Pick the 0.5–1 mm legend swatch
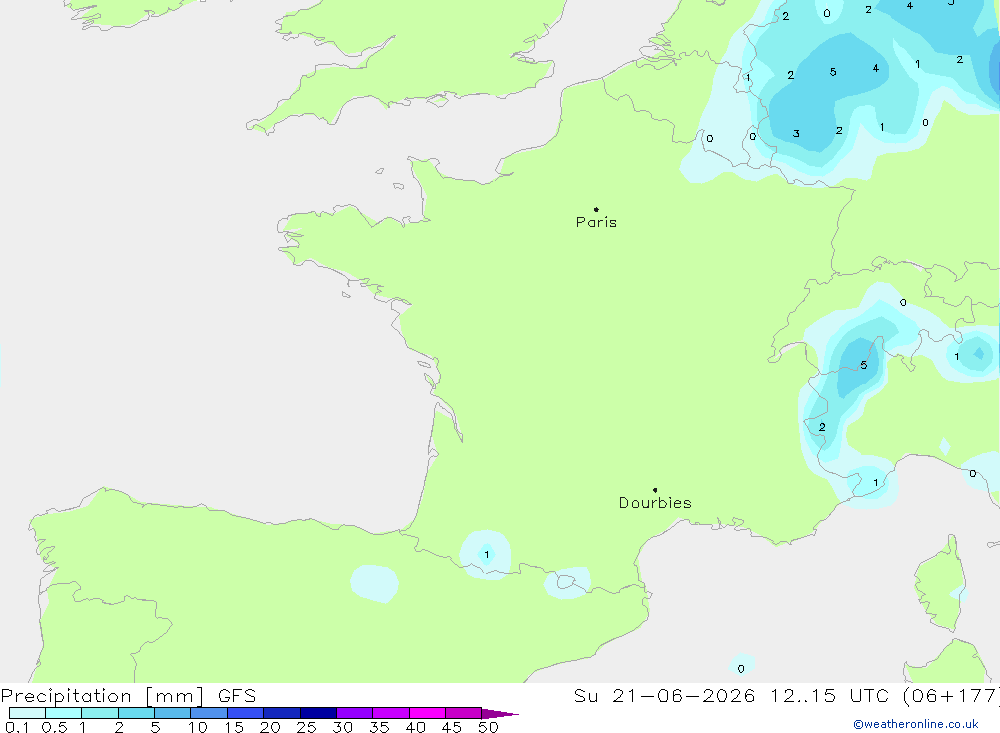This screenshot has width=1000, height=733. pyautogui.click(x=63, y=713)
